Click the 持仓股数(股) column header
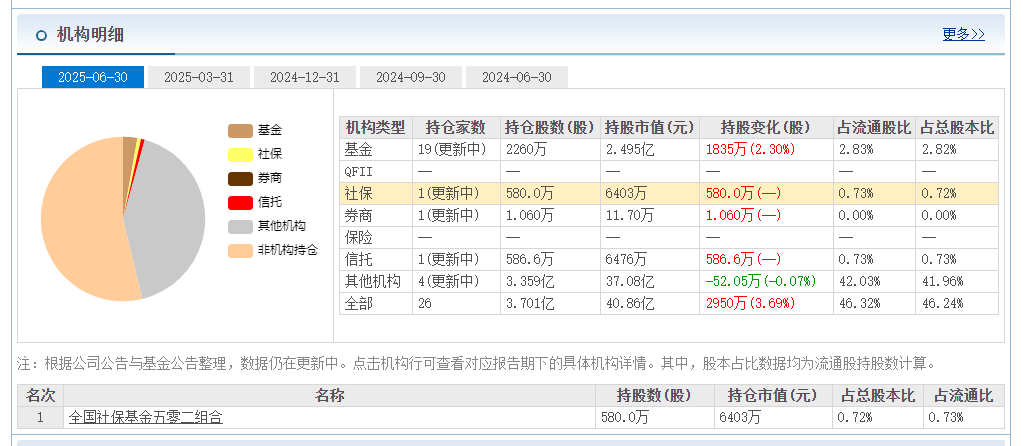Image resolution: width=1027 pixels, height=446 pixels. pos(551,128)
